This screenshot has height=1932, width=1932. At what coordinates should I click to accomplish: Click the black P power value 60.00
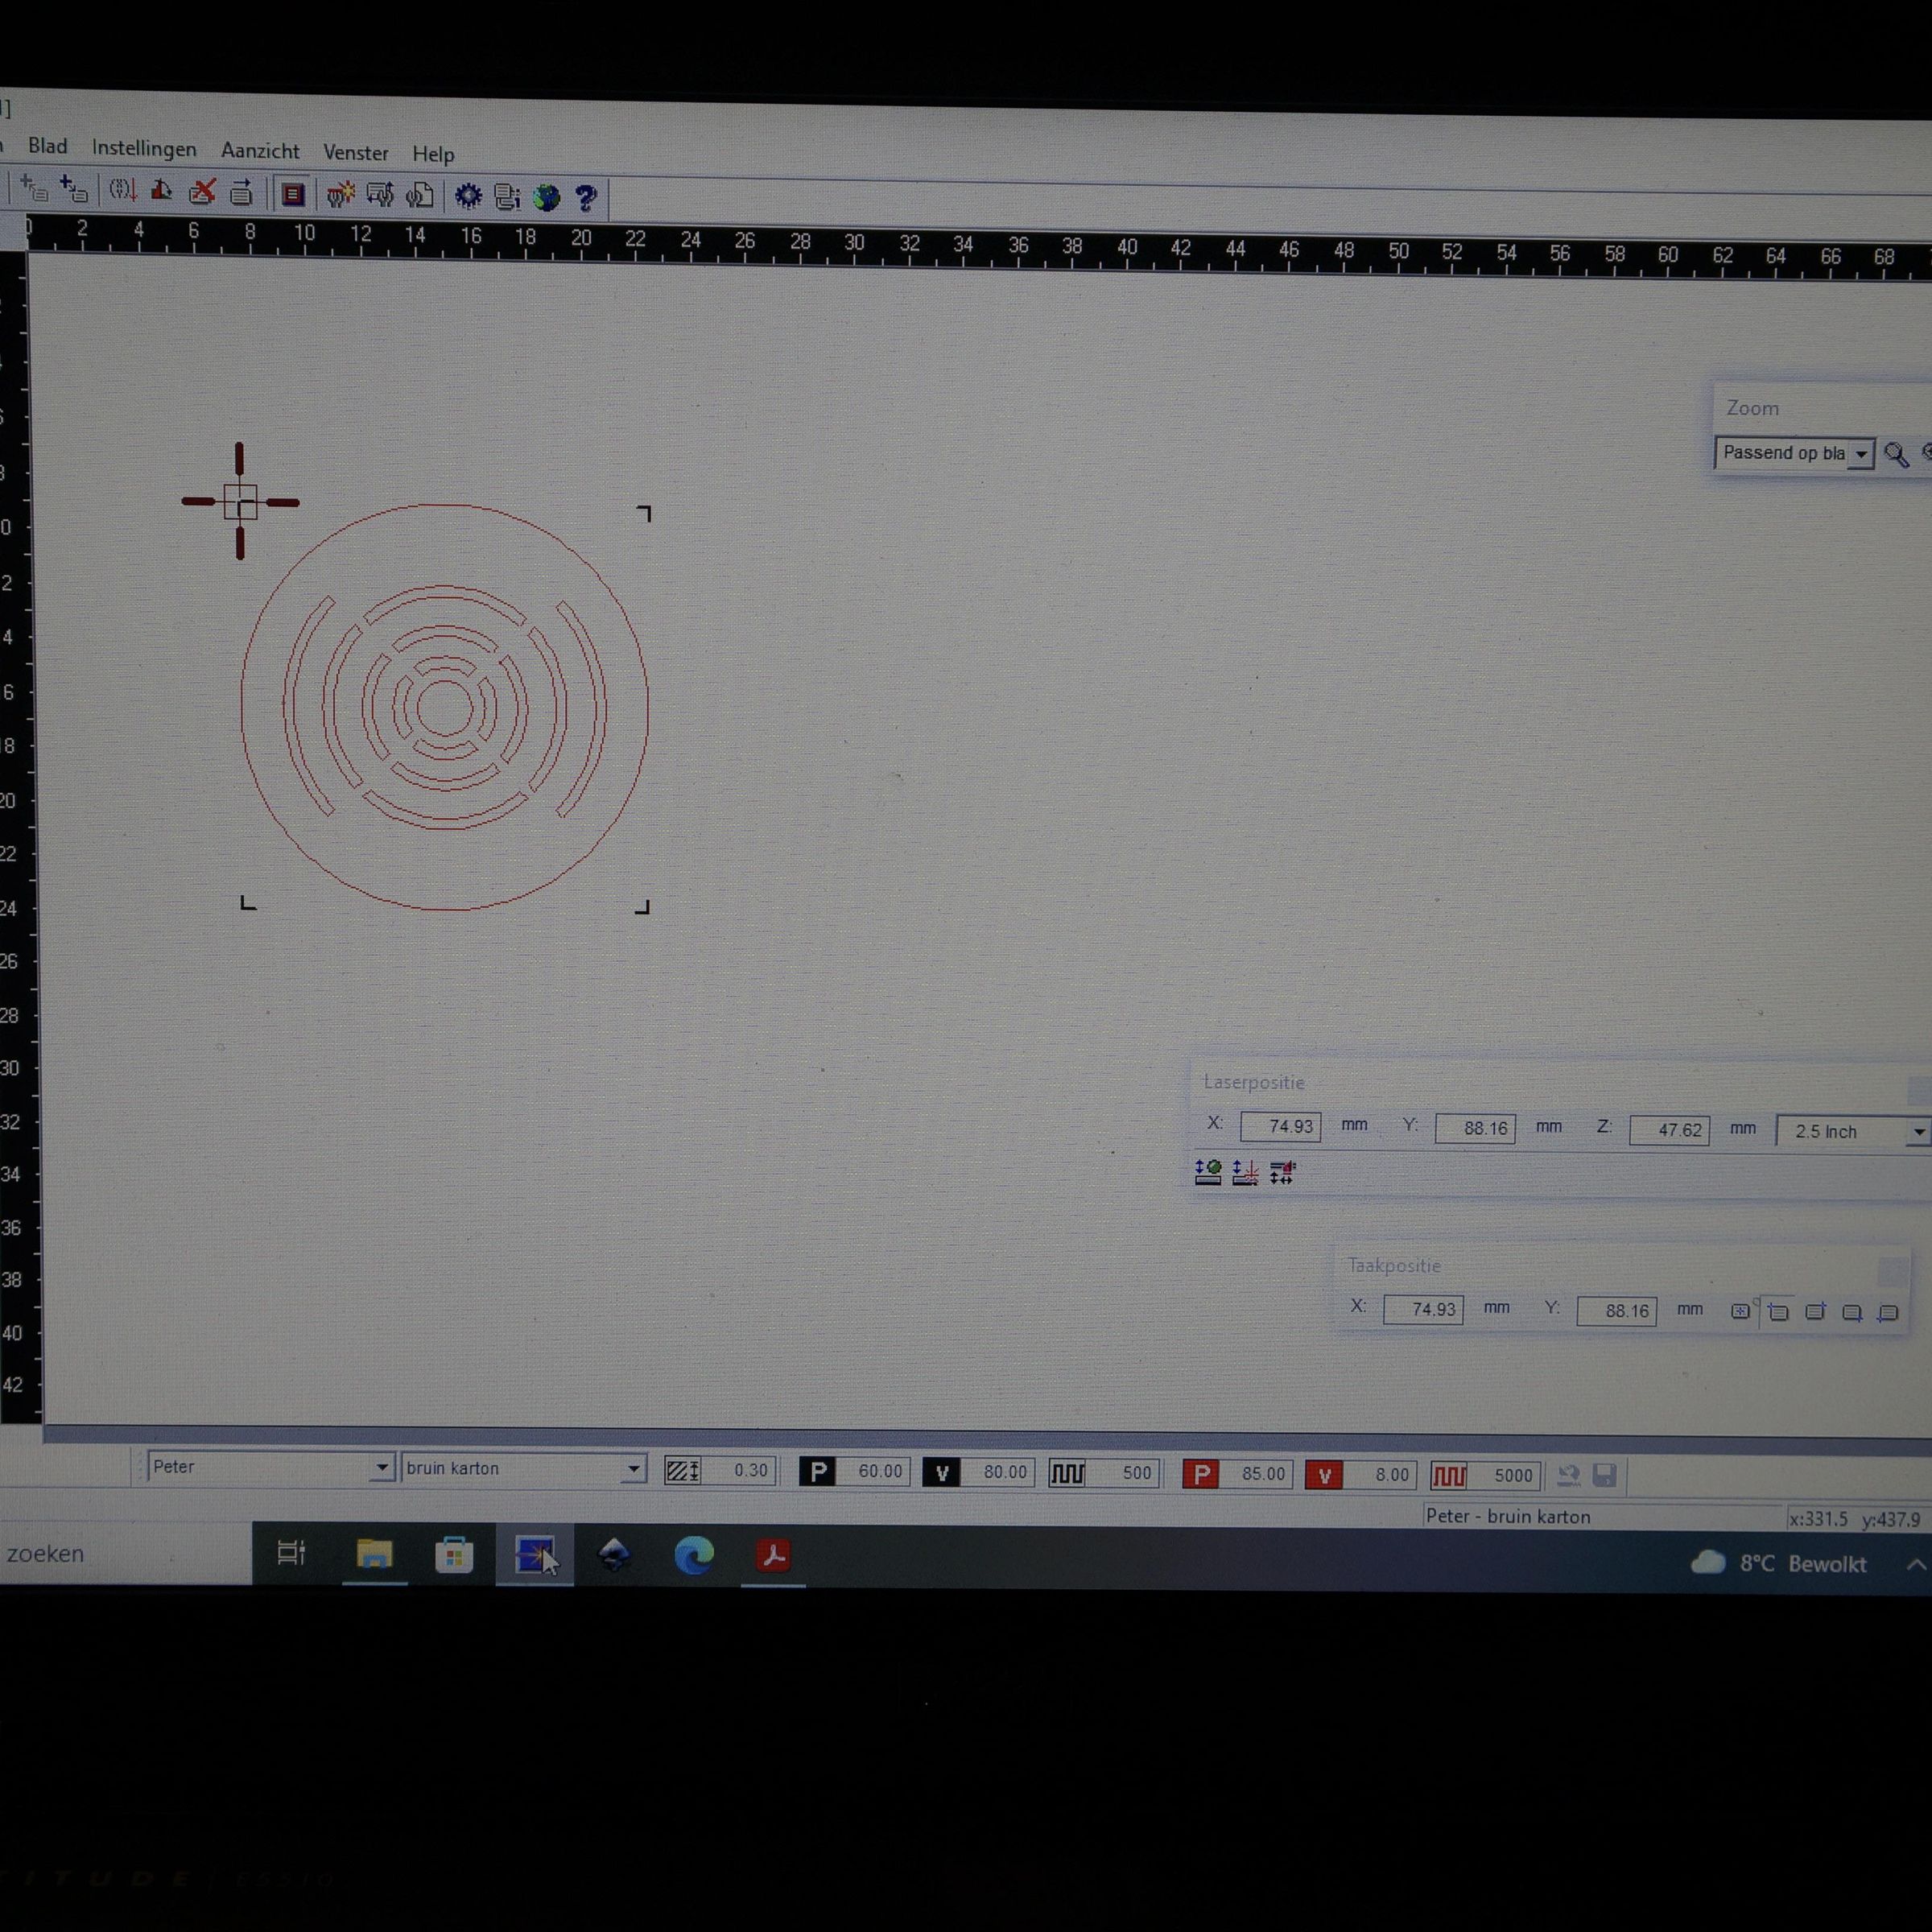click(873, 1472)
